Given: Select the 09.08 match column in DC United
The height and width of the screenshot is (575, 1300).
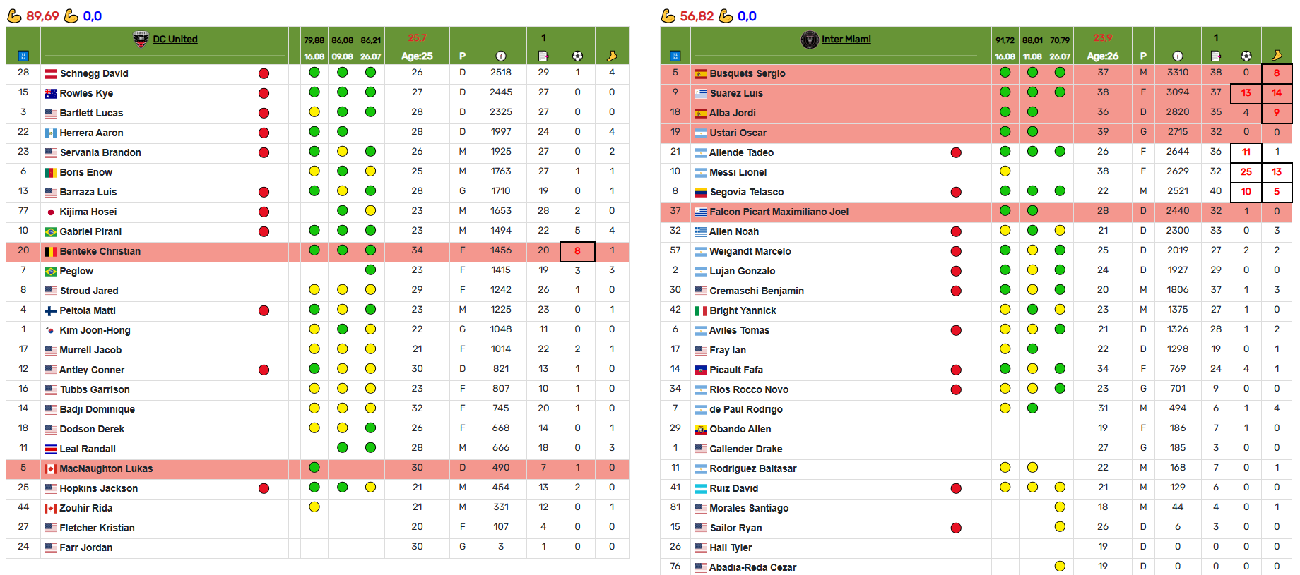Looking at the screenshot, I should click(x=342, y=57).
